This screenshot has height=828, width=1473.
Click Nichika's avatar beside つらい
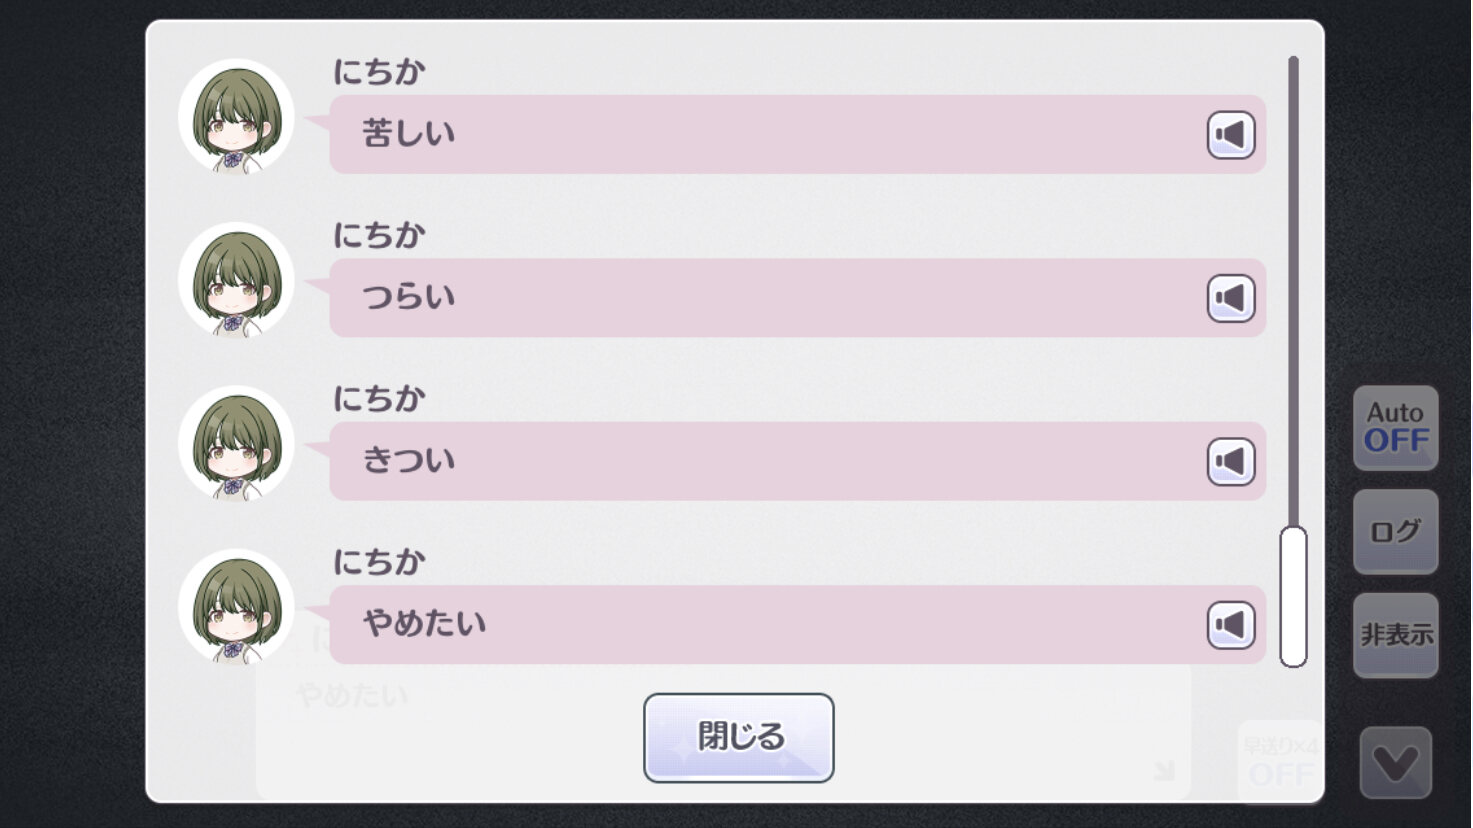236,280
